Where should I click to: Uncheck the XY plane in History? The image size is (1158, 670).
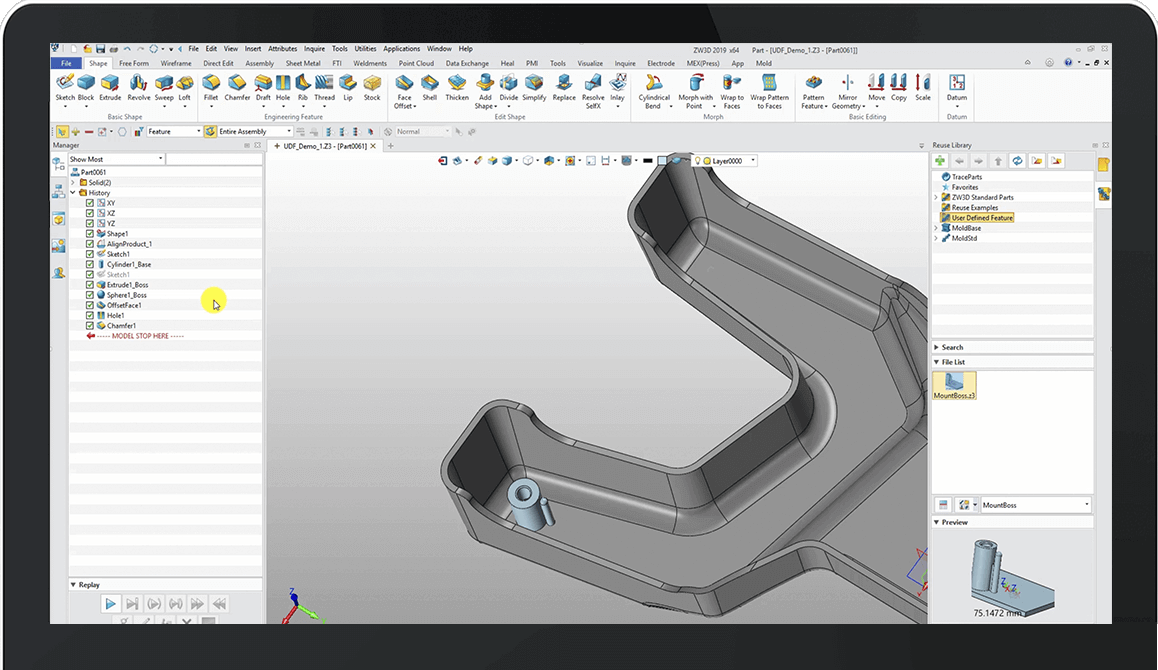[90, 203]
